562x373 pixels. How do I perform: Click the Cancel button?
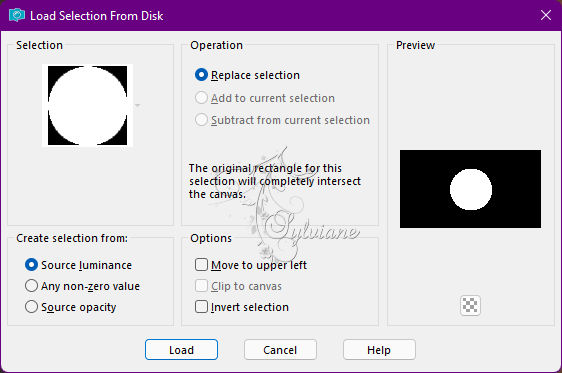[x=280, y=350]
